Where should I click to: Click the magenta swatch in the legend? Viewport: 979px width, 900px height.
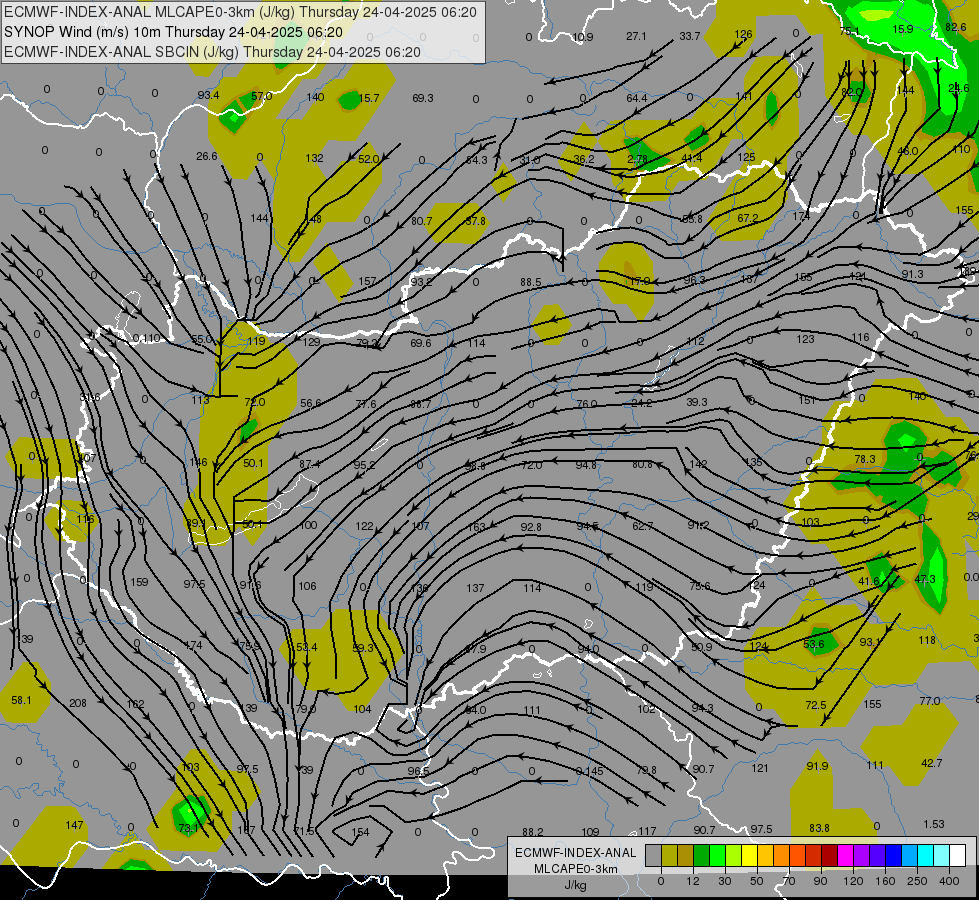click(846, 856)
